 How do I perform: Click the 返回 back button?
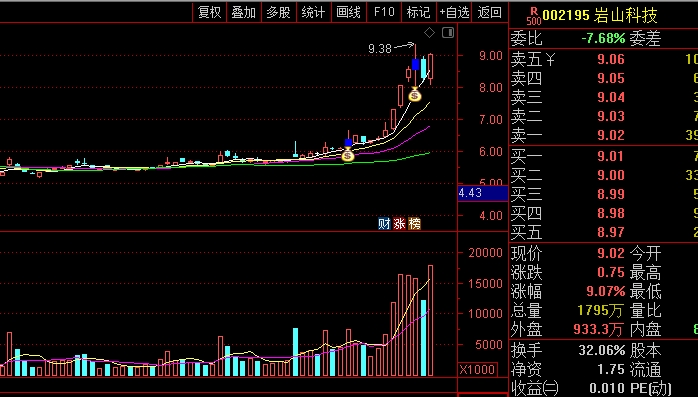pos(490,12)
